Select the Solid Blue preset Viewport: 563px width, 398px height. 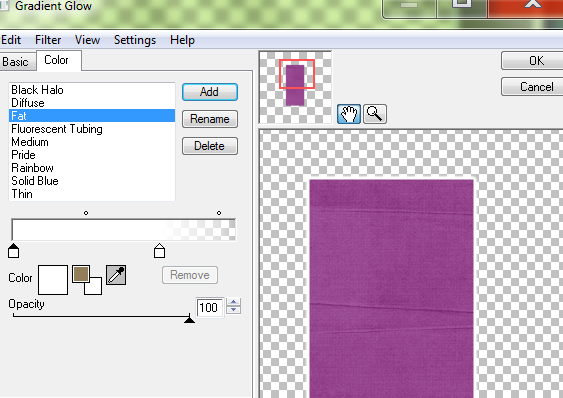[x=92, y=181]
